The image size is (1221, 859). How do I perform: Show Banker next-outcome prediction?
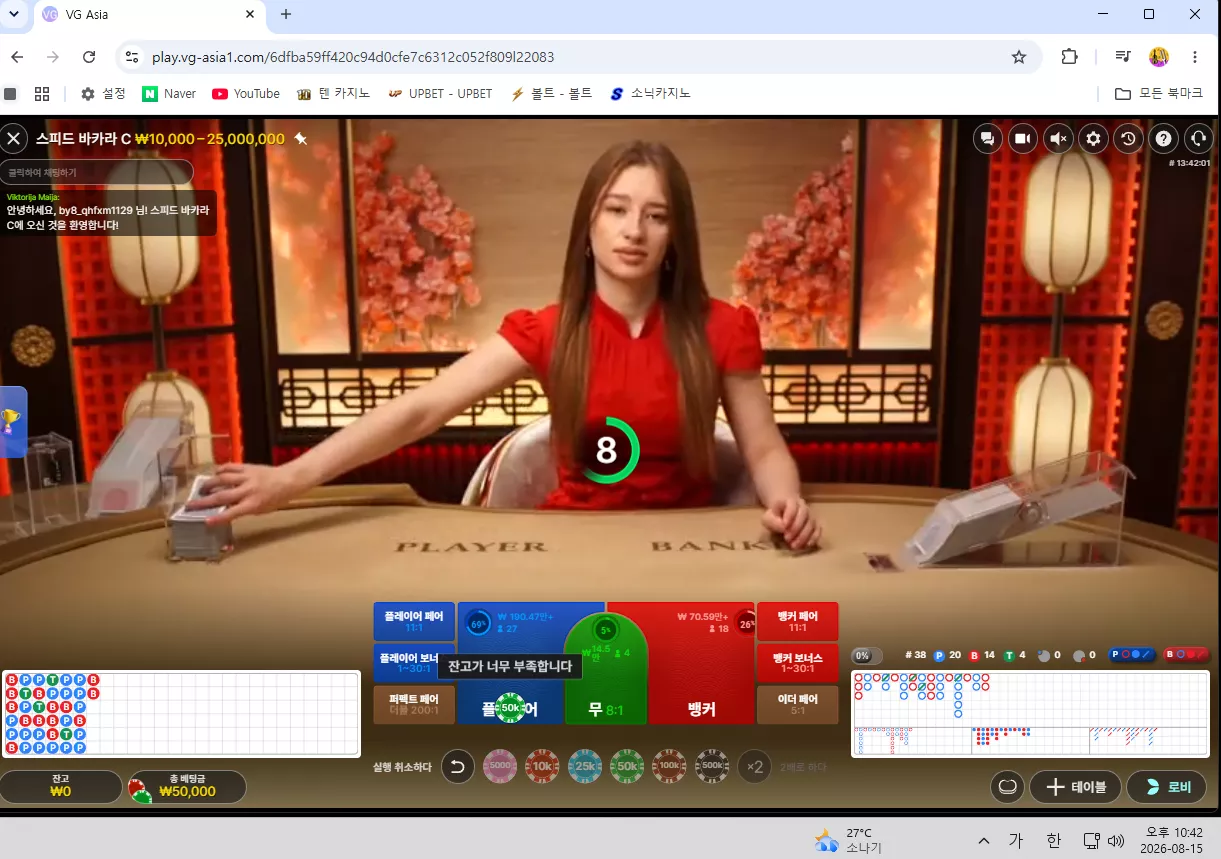[1186, 655]
